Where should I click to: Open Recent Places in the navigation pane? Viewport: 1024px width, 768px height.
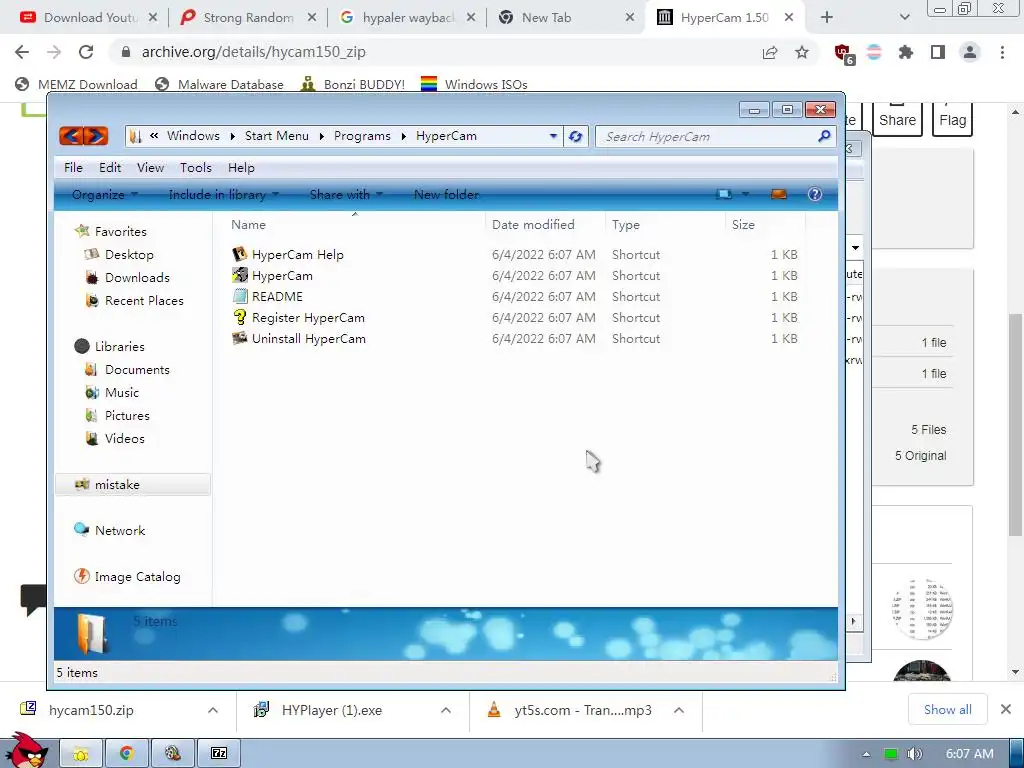[x=144, y=300]
